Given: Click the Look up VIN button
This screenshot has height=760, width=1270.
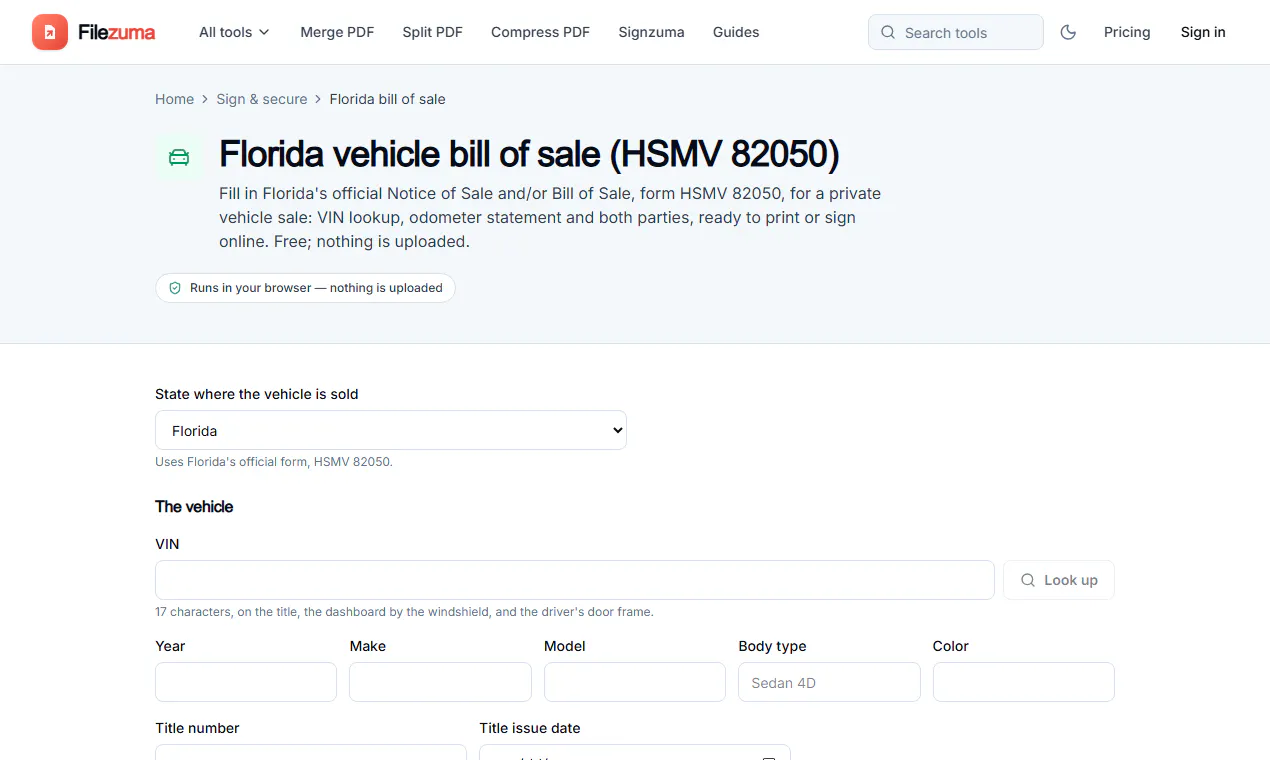Looking at the screenshot, I should [x=1059, y=580].
